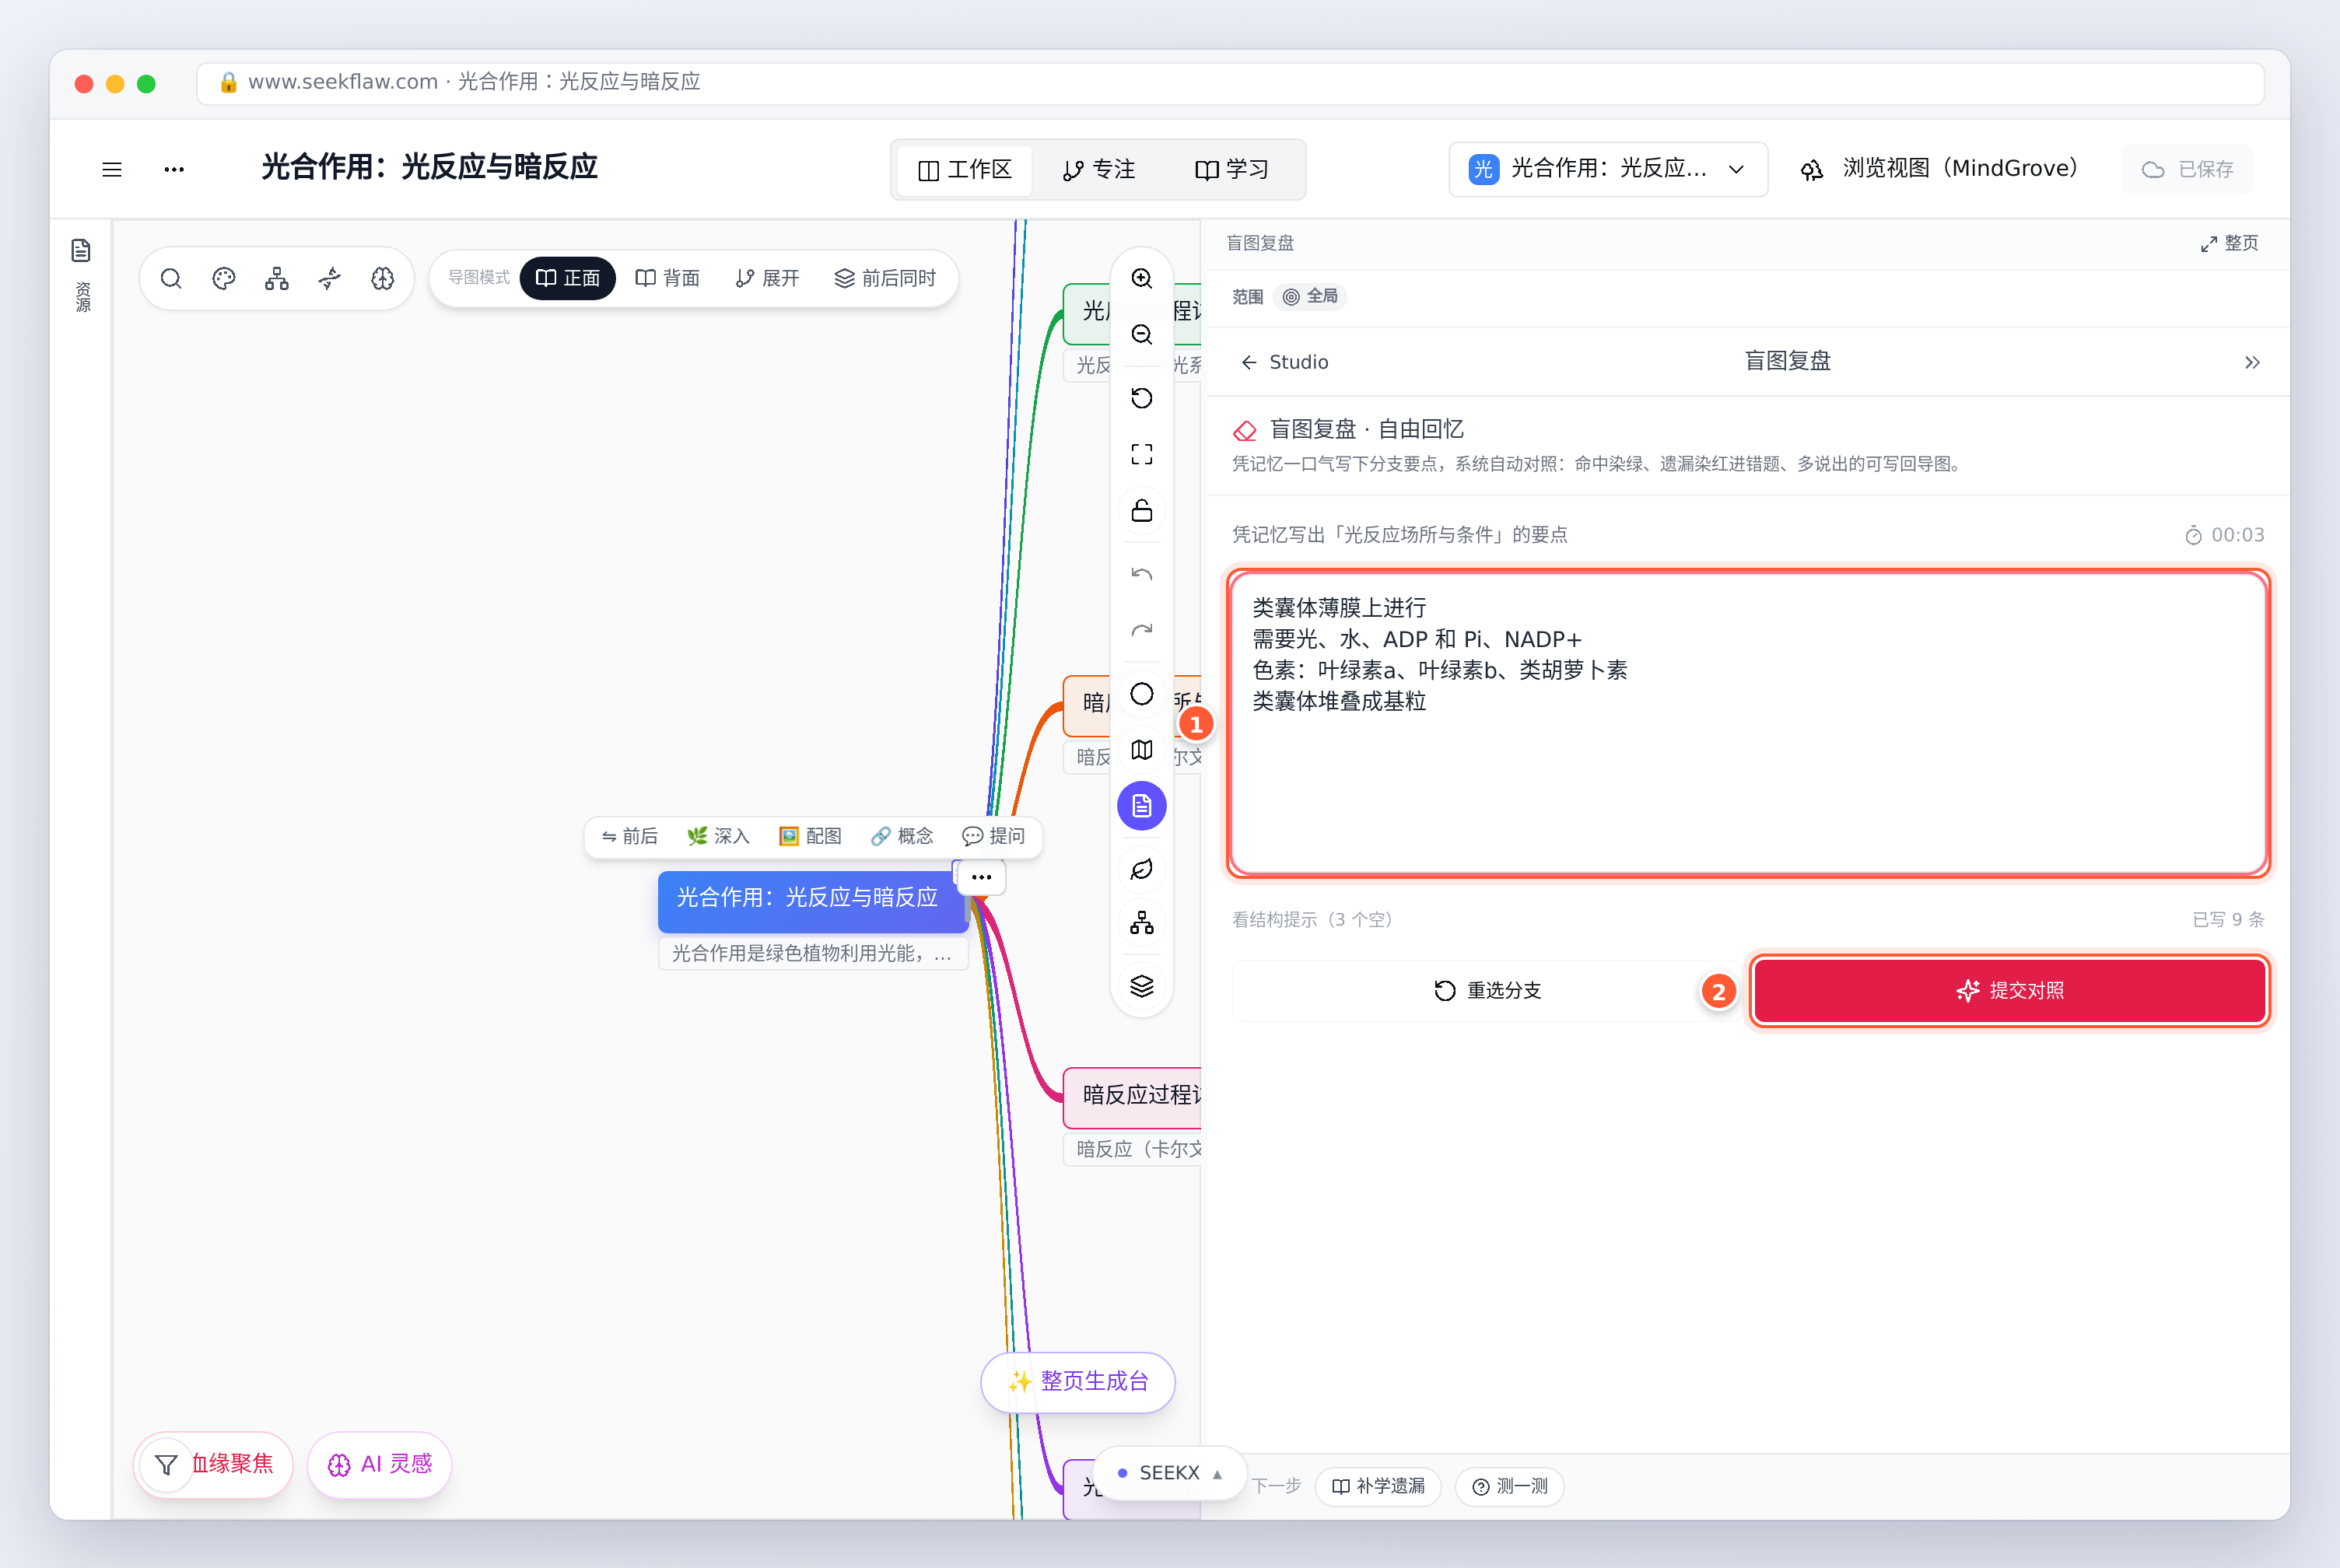Screen dimensions: 2340x1568
Task: Go back to Studio
Action: tap(1285, 363)
